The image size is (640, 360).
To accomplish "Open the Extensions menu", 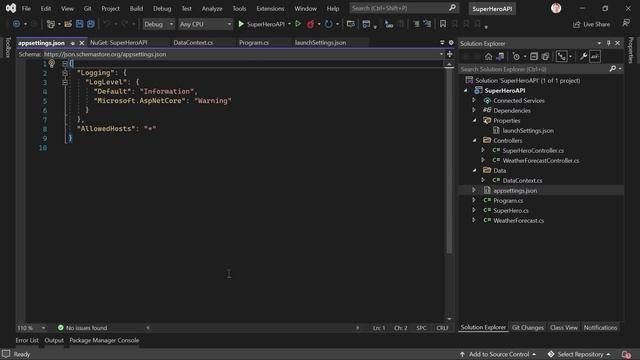I will (x=270, y=8).
